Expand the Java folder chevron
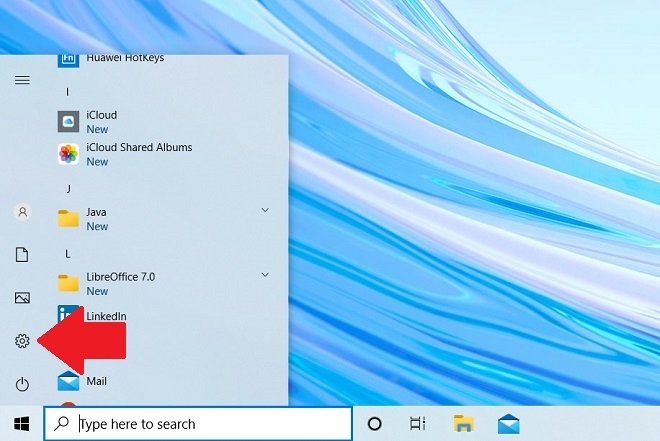Screen dimensions: 660x441 [265, 210]
